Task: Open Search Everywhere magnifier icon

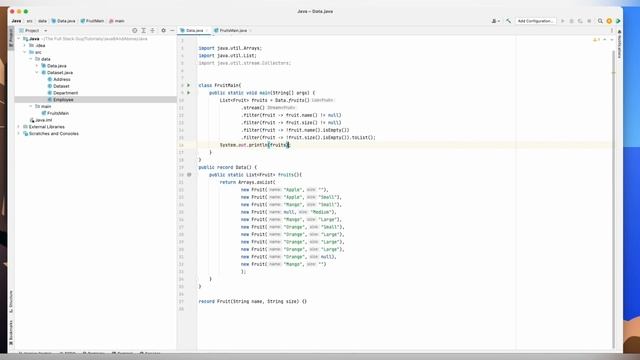Action: click(x=600, y=21)
